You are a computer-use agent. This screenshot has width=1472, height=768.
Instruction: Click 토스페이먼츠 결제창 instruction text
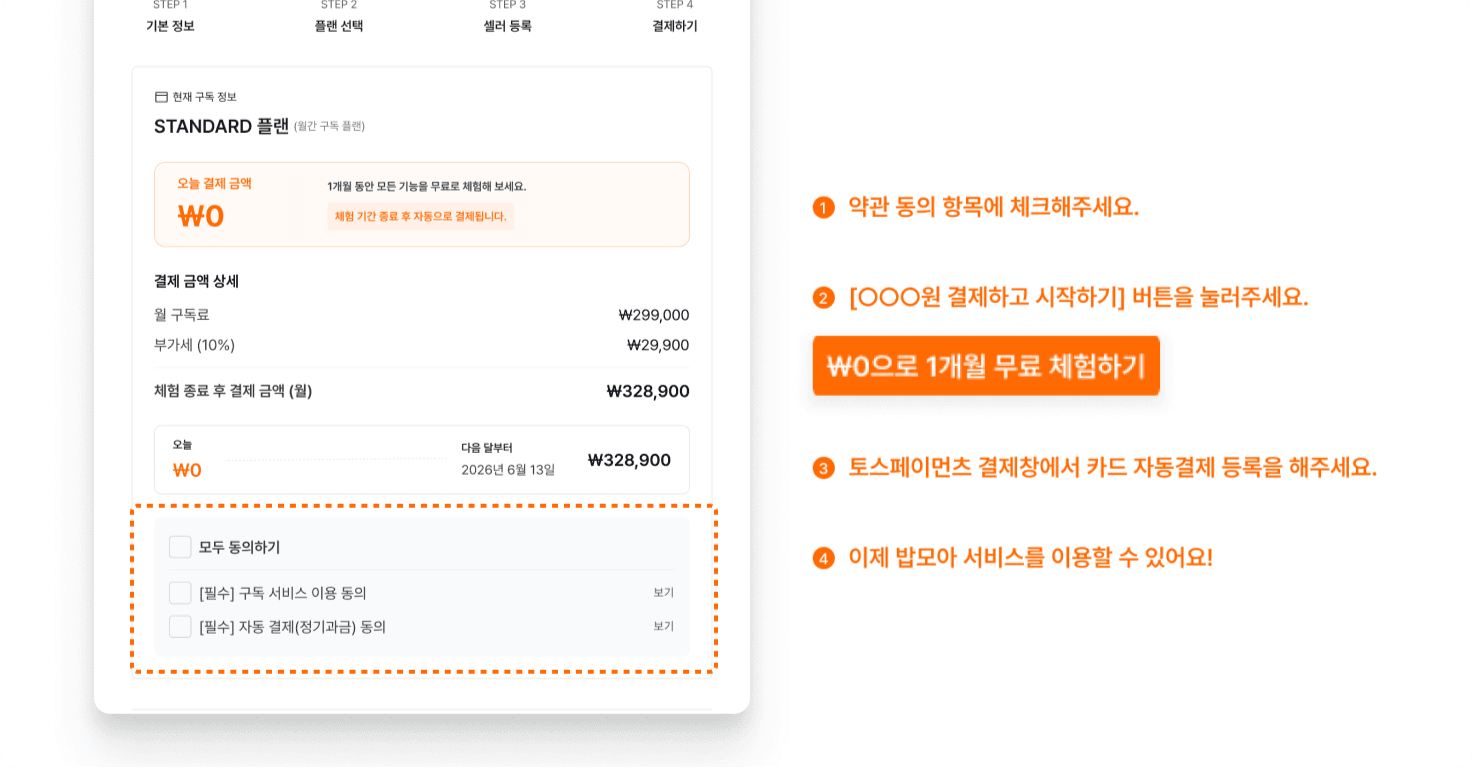tap(1113, 467)
